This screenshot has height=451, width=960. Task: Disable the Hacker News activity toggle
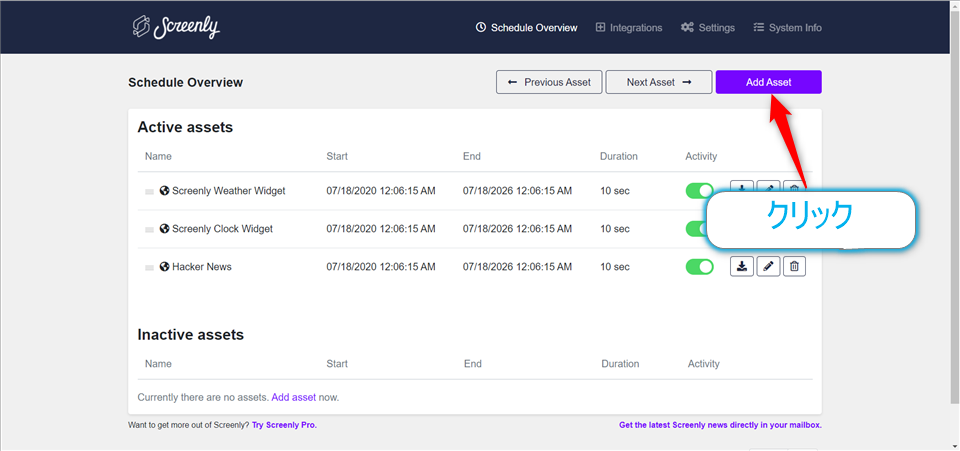click(700, 267)
